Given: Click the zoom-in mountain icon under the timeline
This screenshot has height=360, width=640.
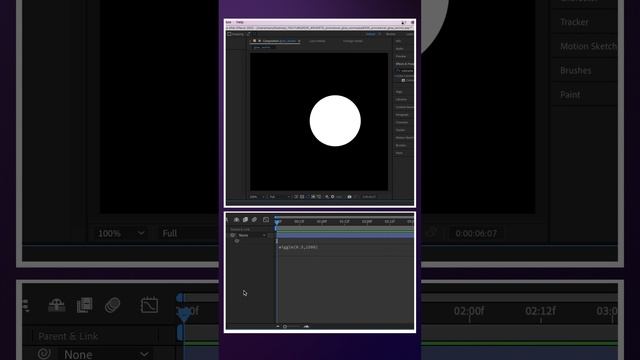Looking at the screenshot, I should coord(307,327).
